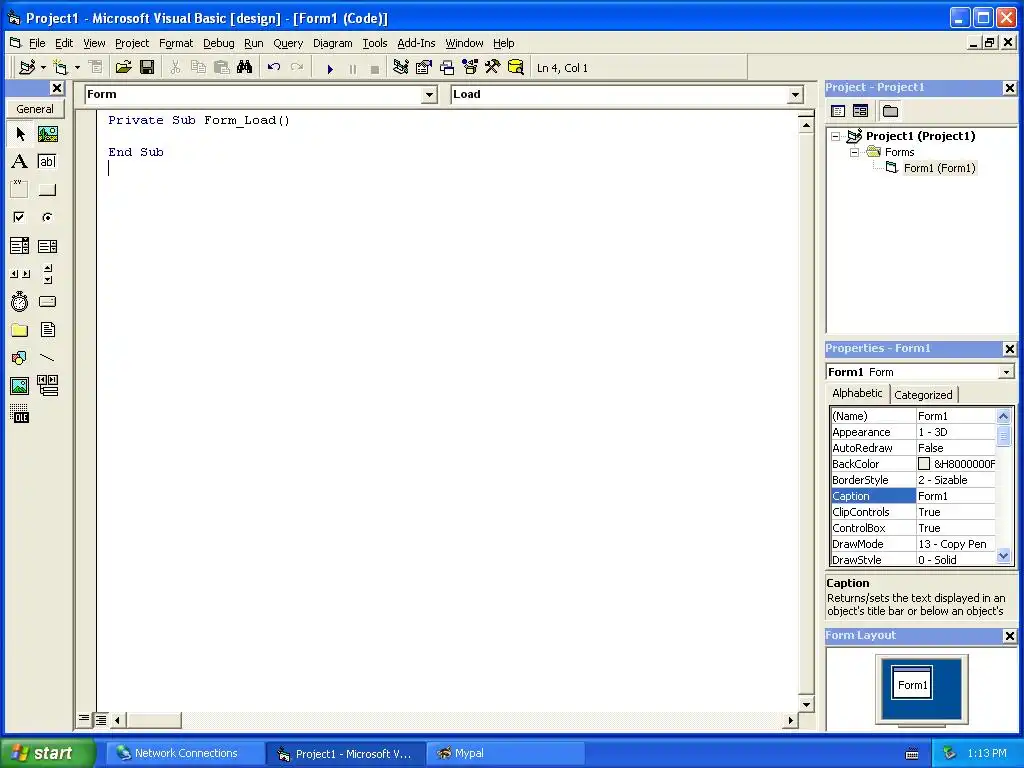The image size is (1024, 768).
Task: Select the Image control tool
Action: click(20, 386)
